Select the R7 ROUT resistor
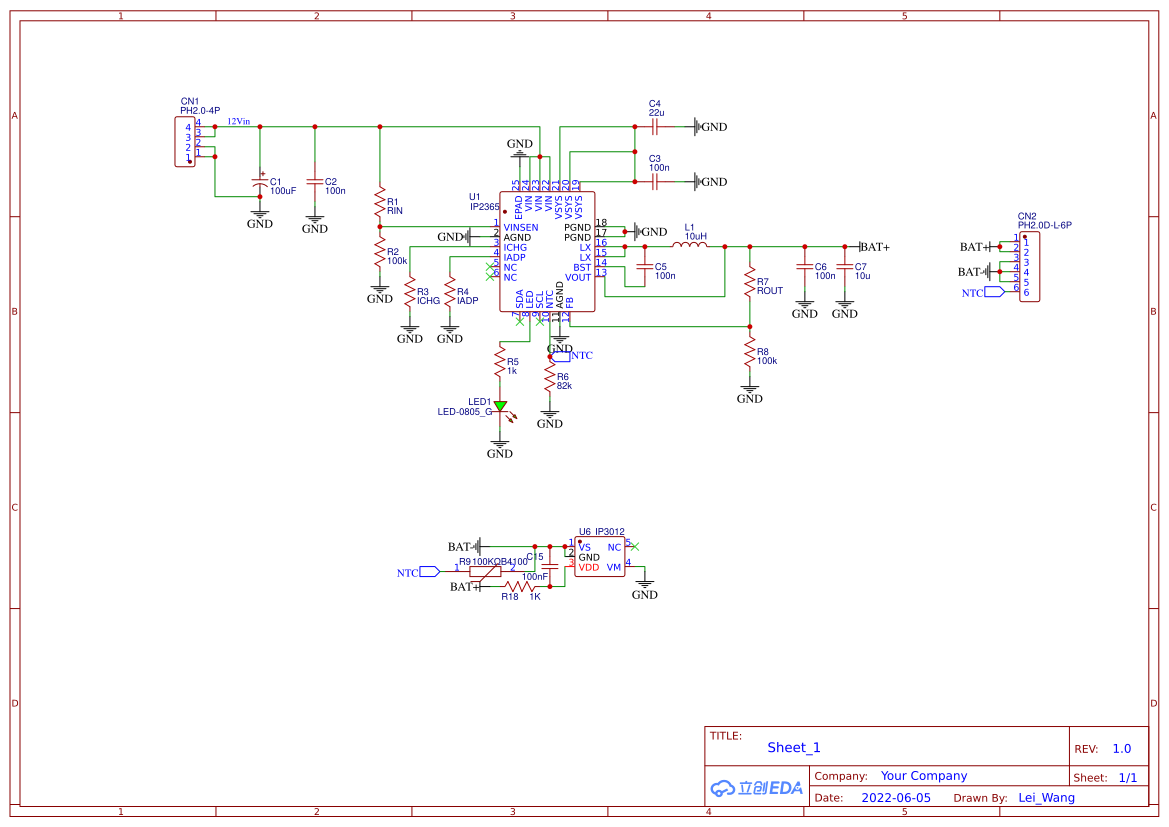 pos(750,283)
